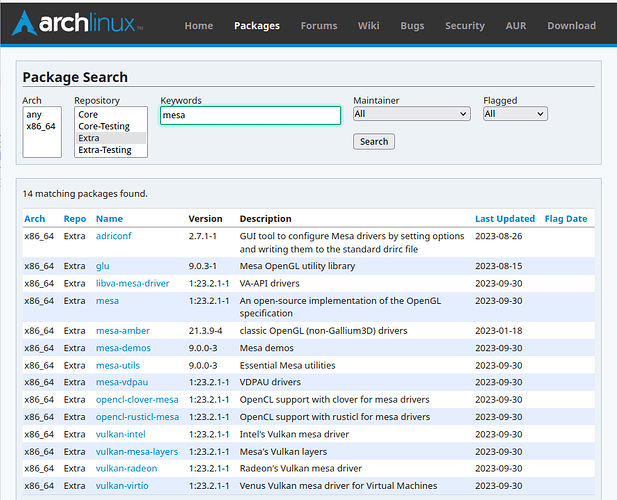
Task: Sort results by Flag Date
Action: coord(566,219)
